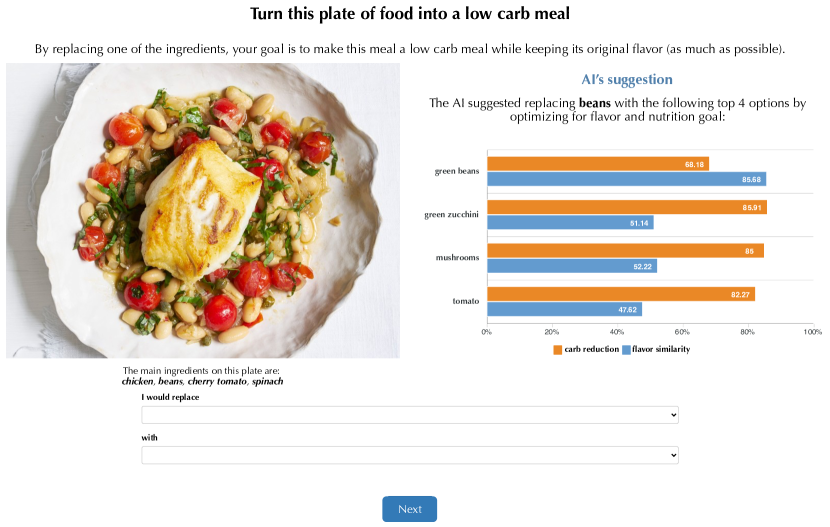Image resolution: width=830 pixels, height=527 pixels.
Task: Click the Next button
Action: point(410,509)
